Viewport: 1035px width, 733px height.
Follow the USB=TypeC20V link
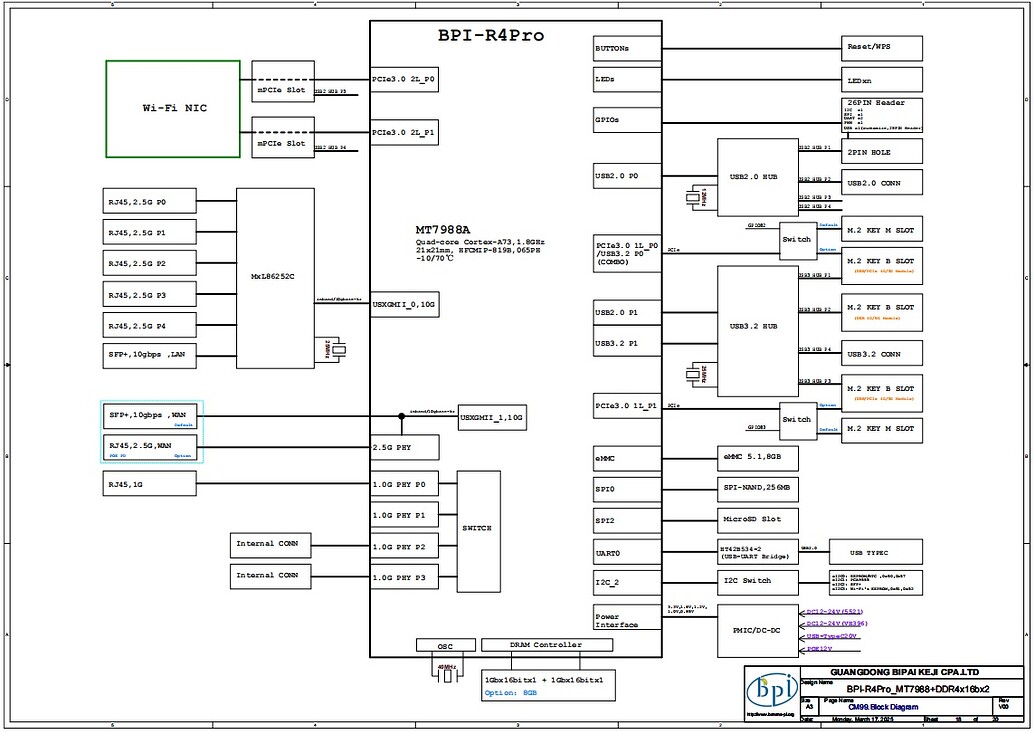[x=831, y=636]
